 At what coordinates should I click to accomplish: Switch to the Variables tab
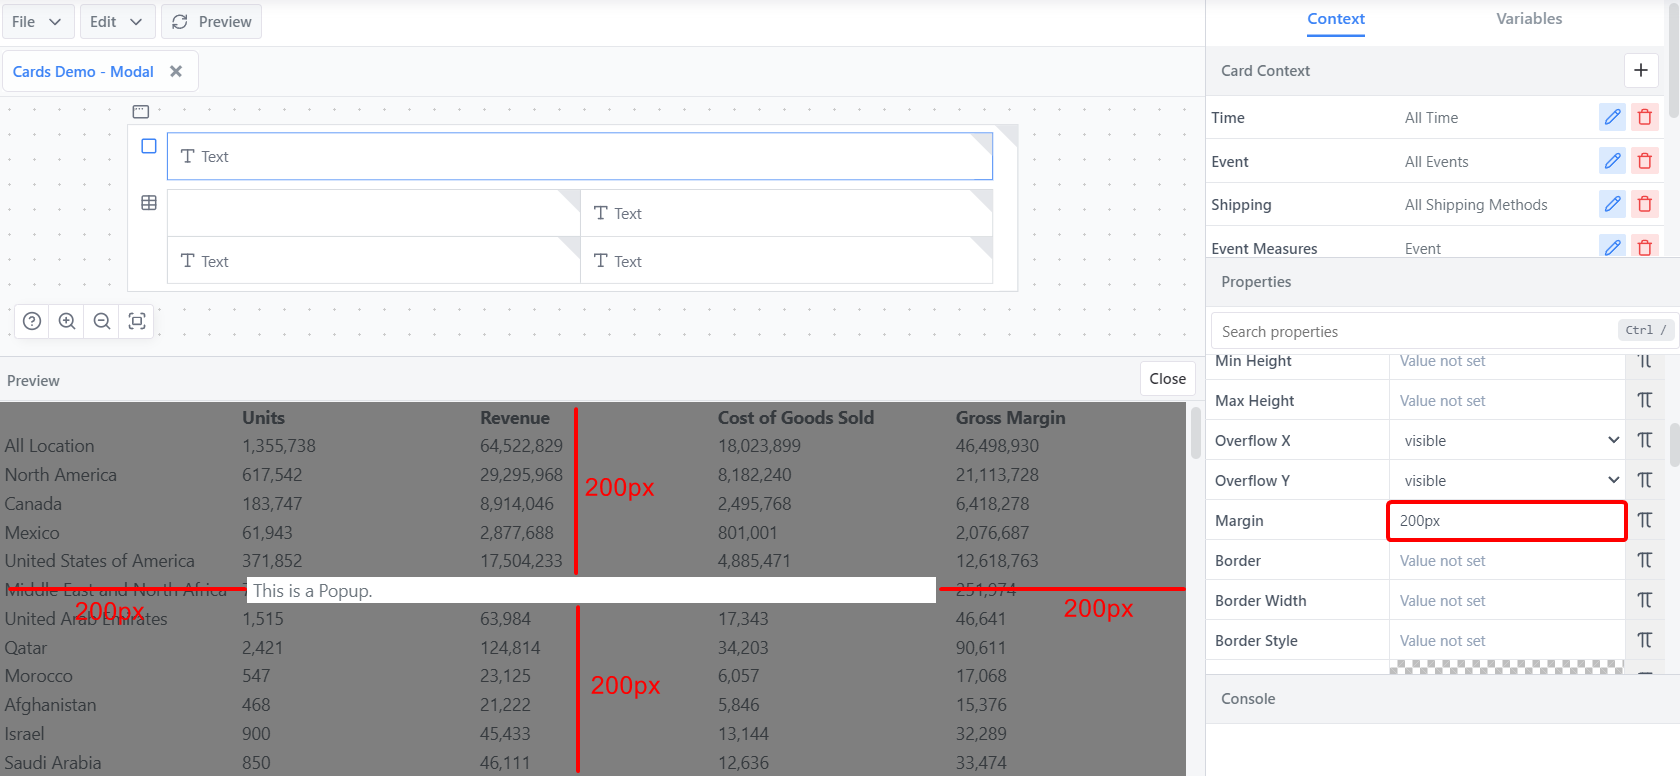click(x=1528, y=19)
